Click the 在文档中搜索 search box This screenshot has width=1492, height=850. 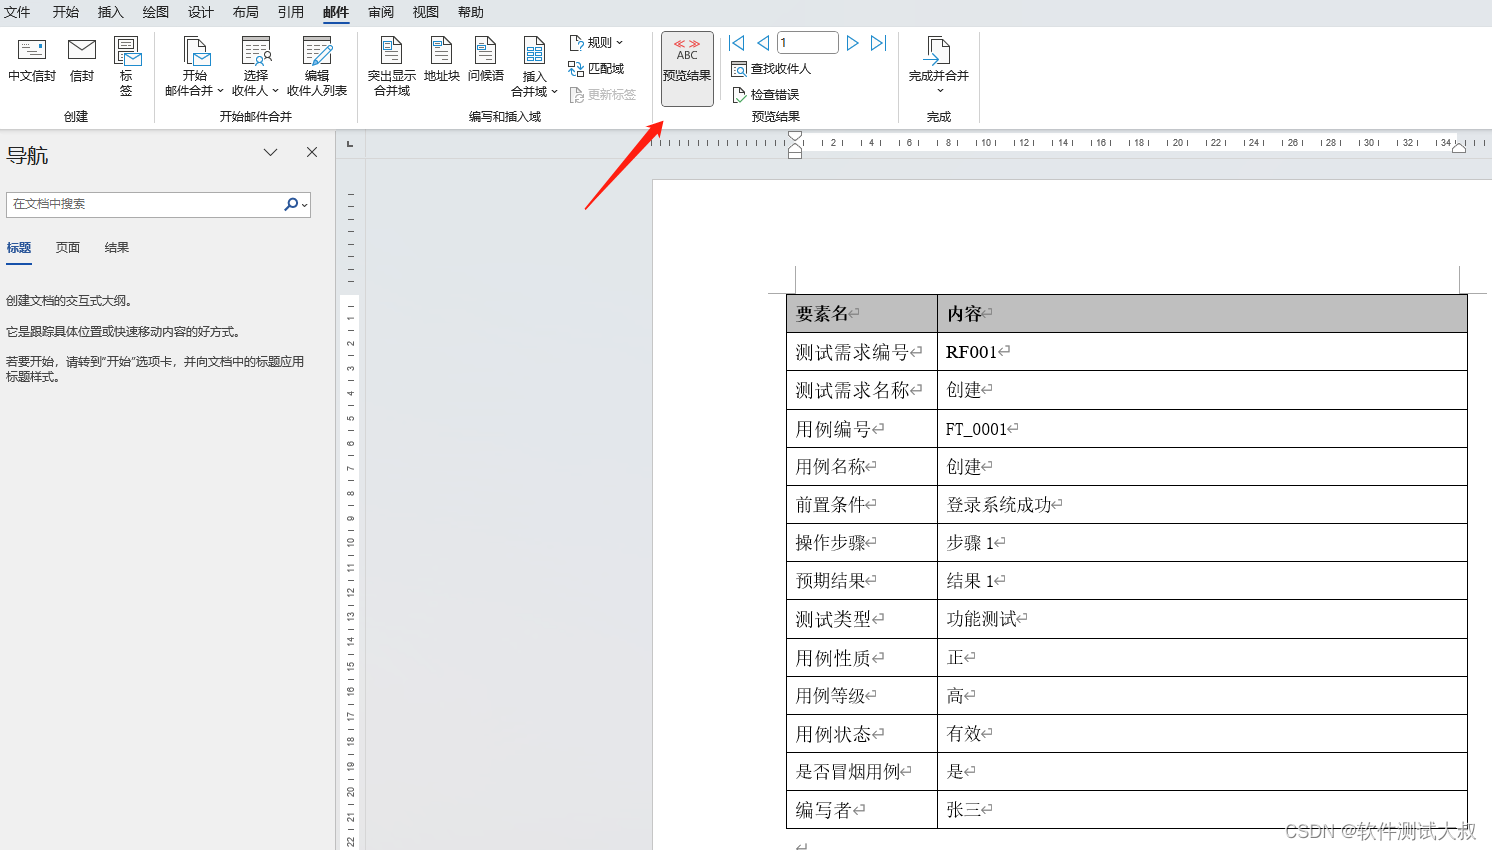(145, 204)
